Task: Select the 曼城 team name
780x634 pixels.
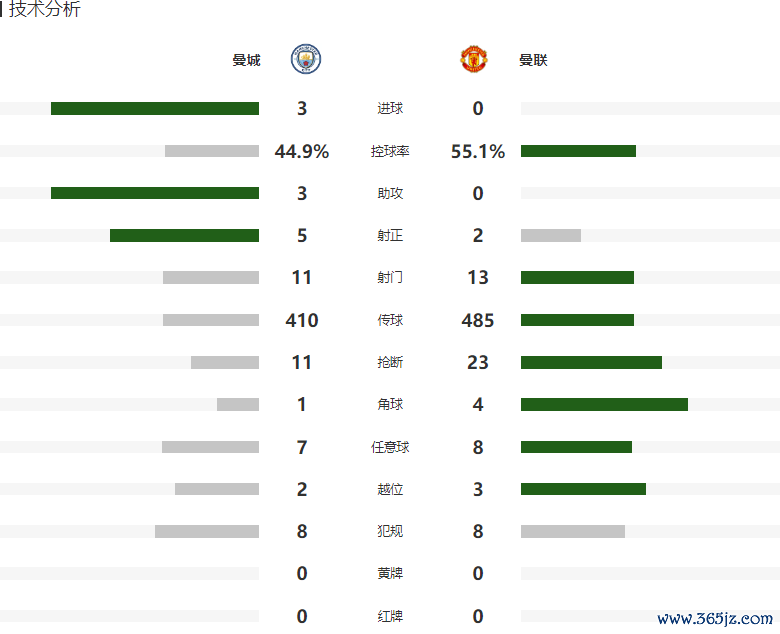Action: (246, 60)
